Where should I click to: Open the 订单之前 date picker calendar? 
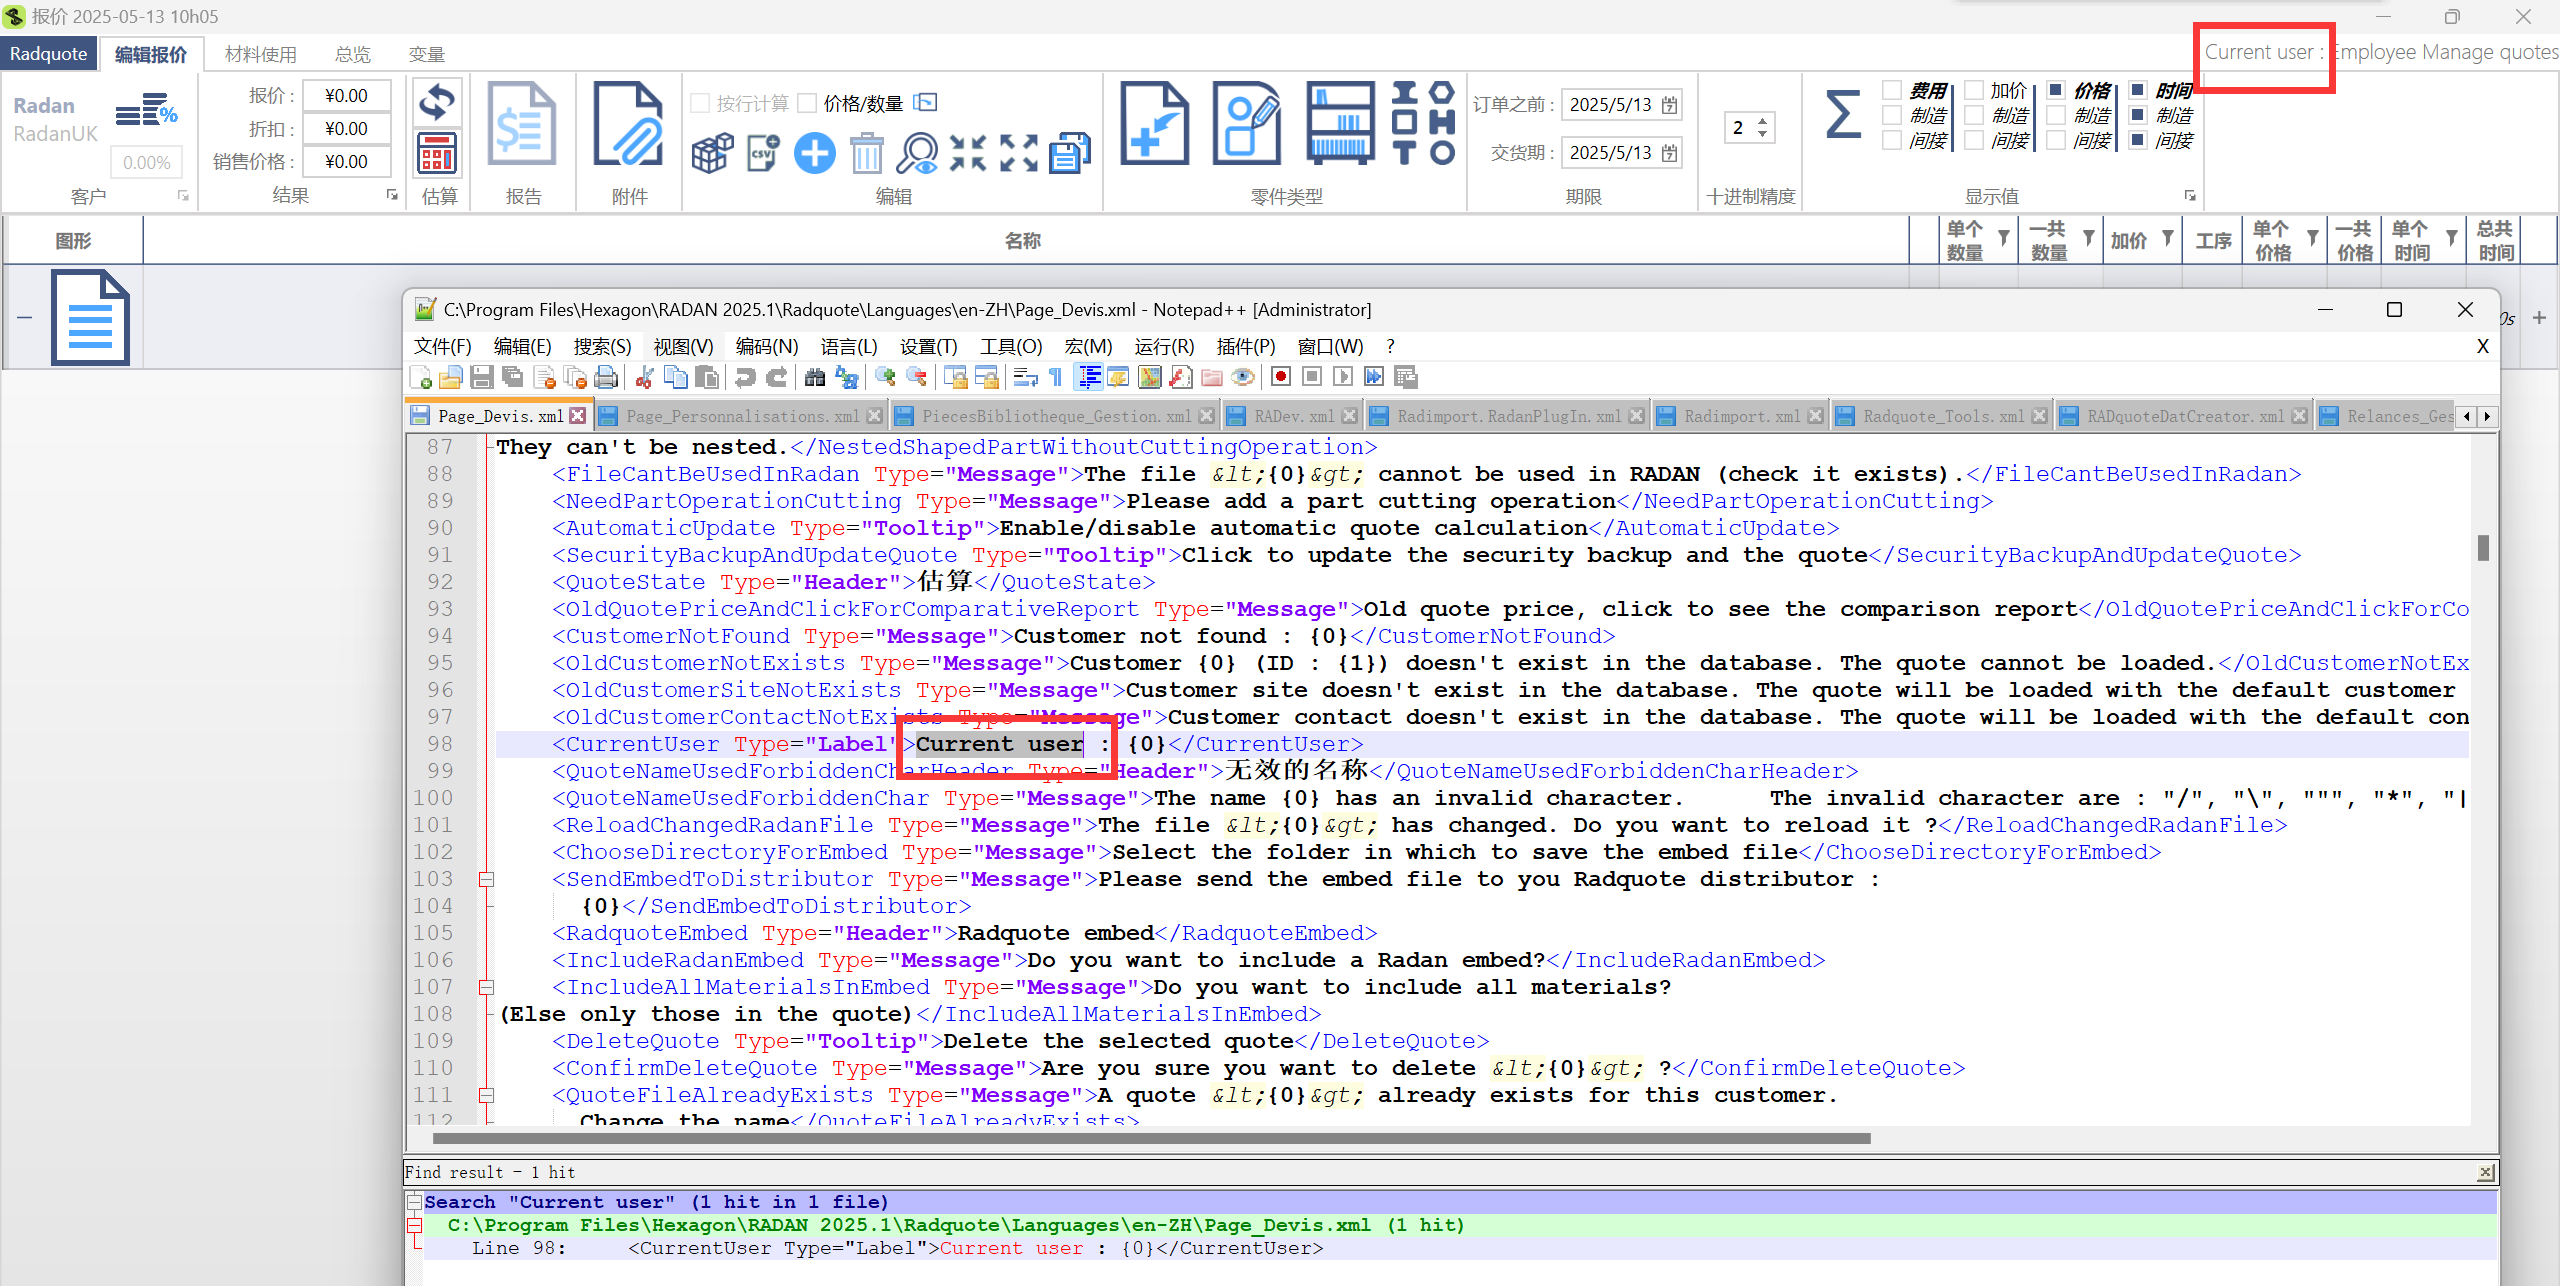click(1670, 105)
